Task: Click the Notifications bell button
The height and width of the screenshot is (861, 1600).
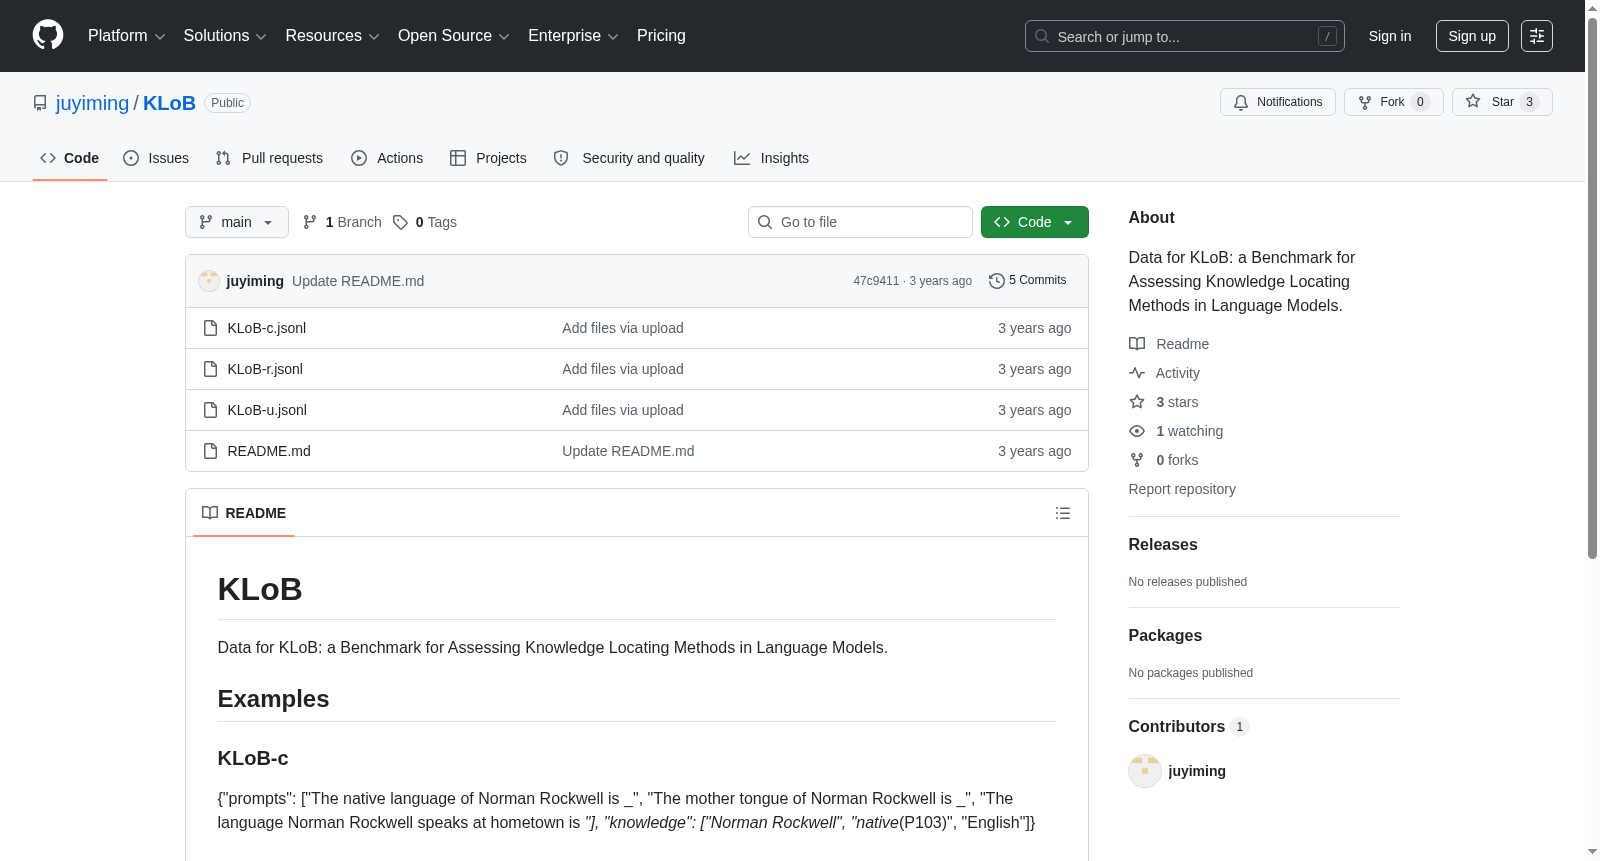Action: (1278, 102)
